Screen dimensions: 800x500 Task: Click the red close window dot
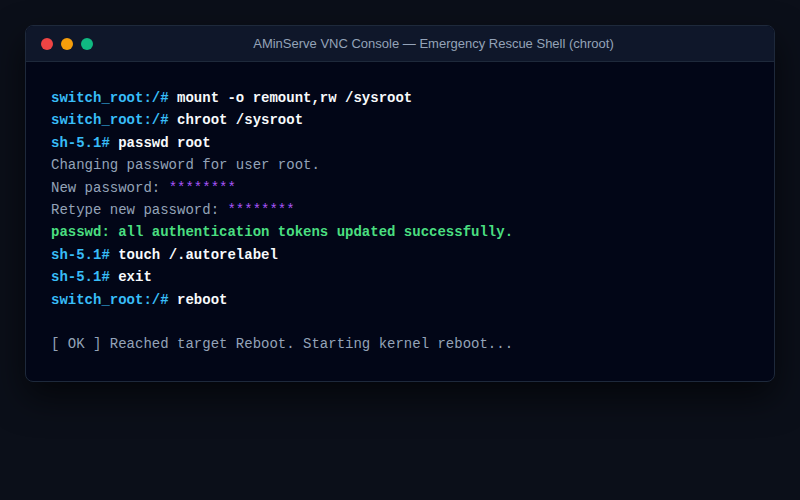tap(47, 44)
